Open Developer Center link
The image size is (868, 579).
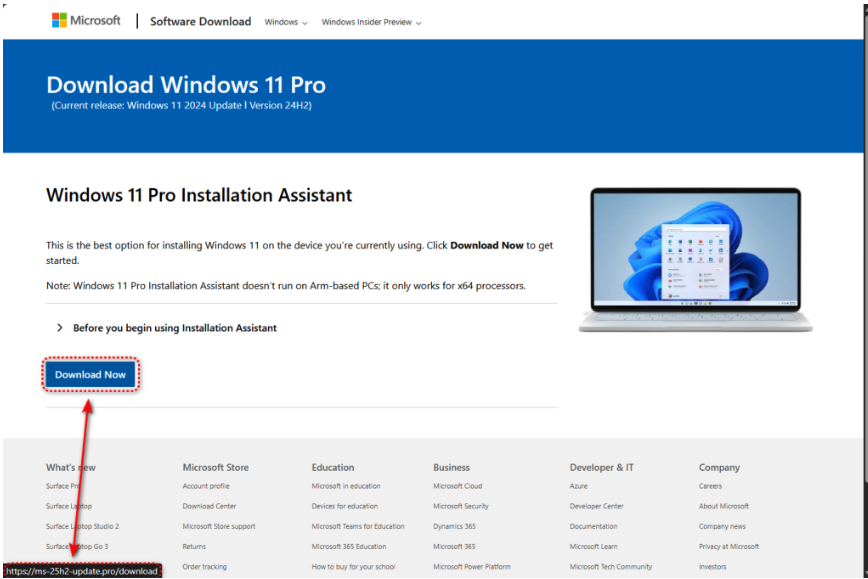(596, 507)
